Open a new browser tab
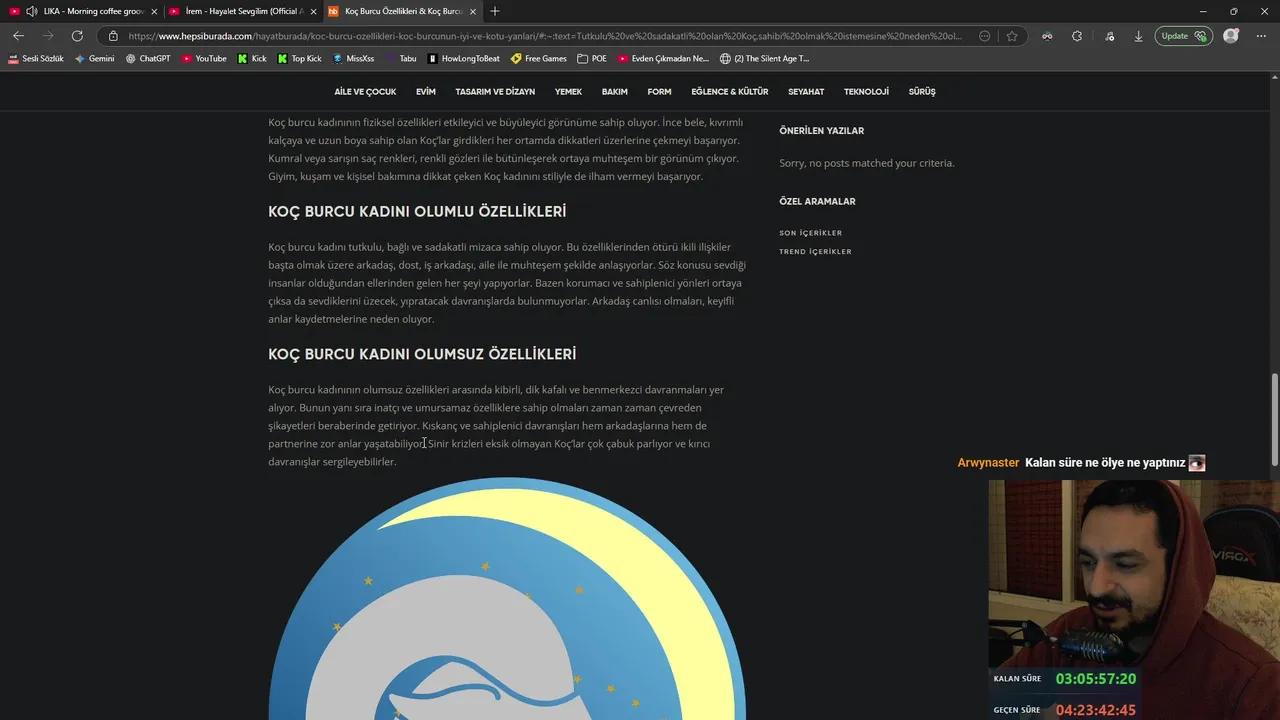This screenshot has height=720, width=1280. [495, 11]
